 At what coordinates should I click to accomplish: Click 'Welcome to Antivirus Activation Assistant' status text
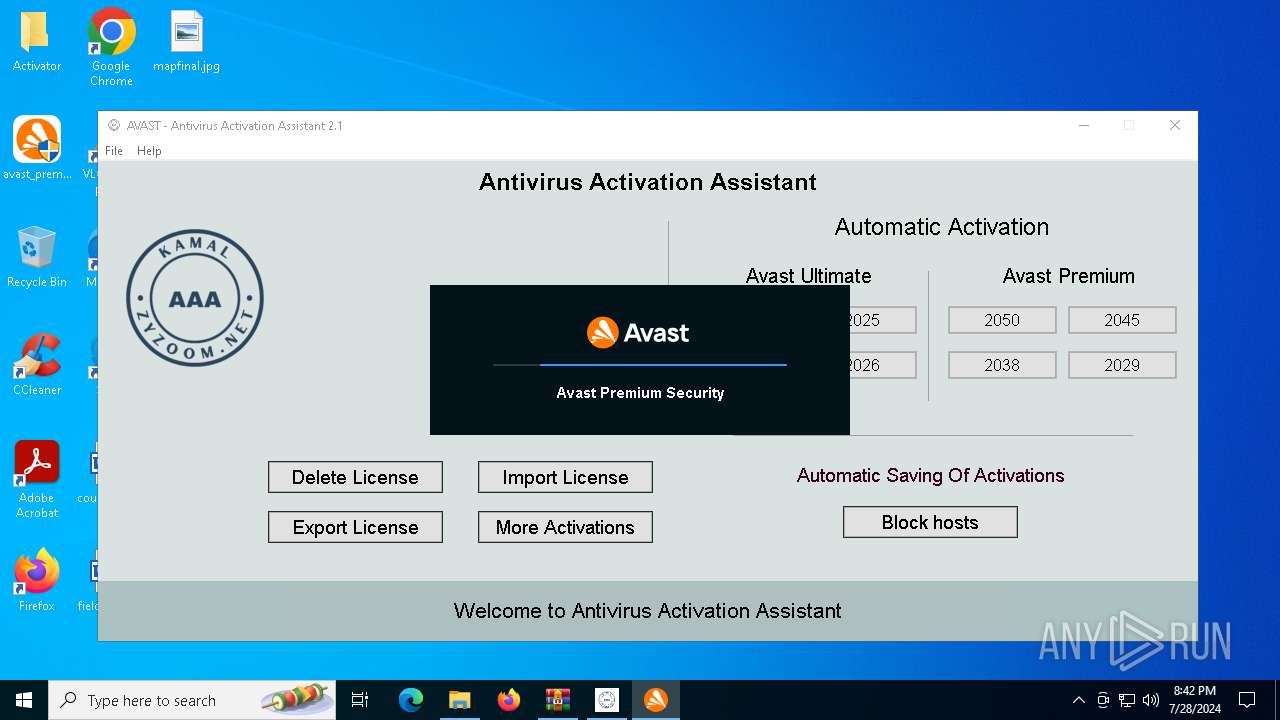click(x=647, y=611)
